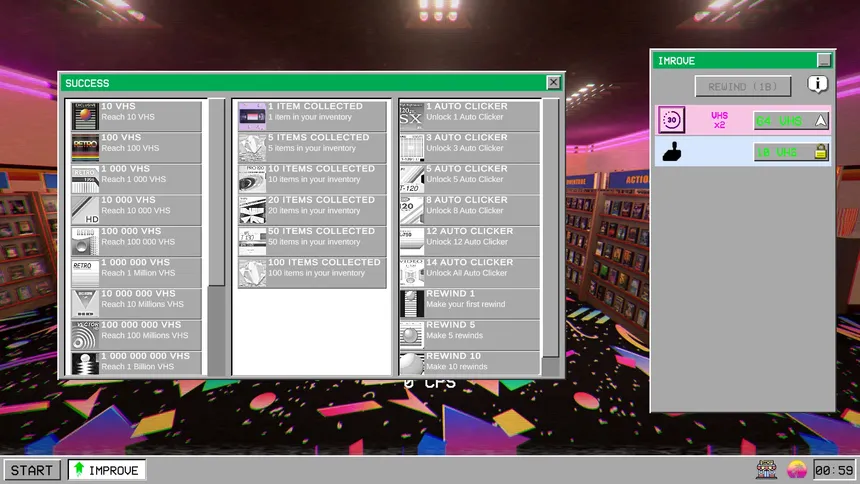Image resolution: width=860 pixels, height=484 pixels.
Task: Click the 5 Auto Clicker T-120 icon
Action: coord(412,178)
